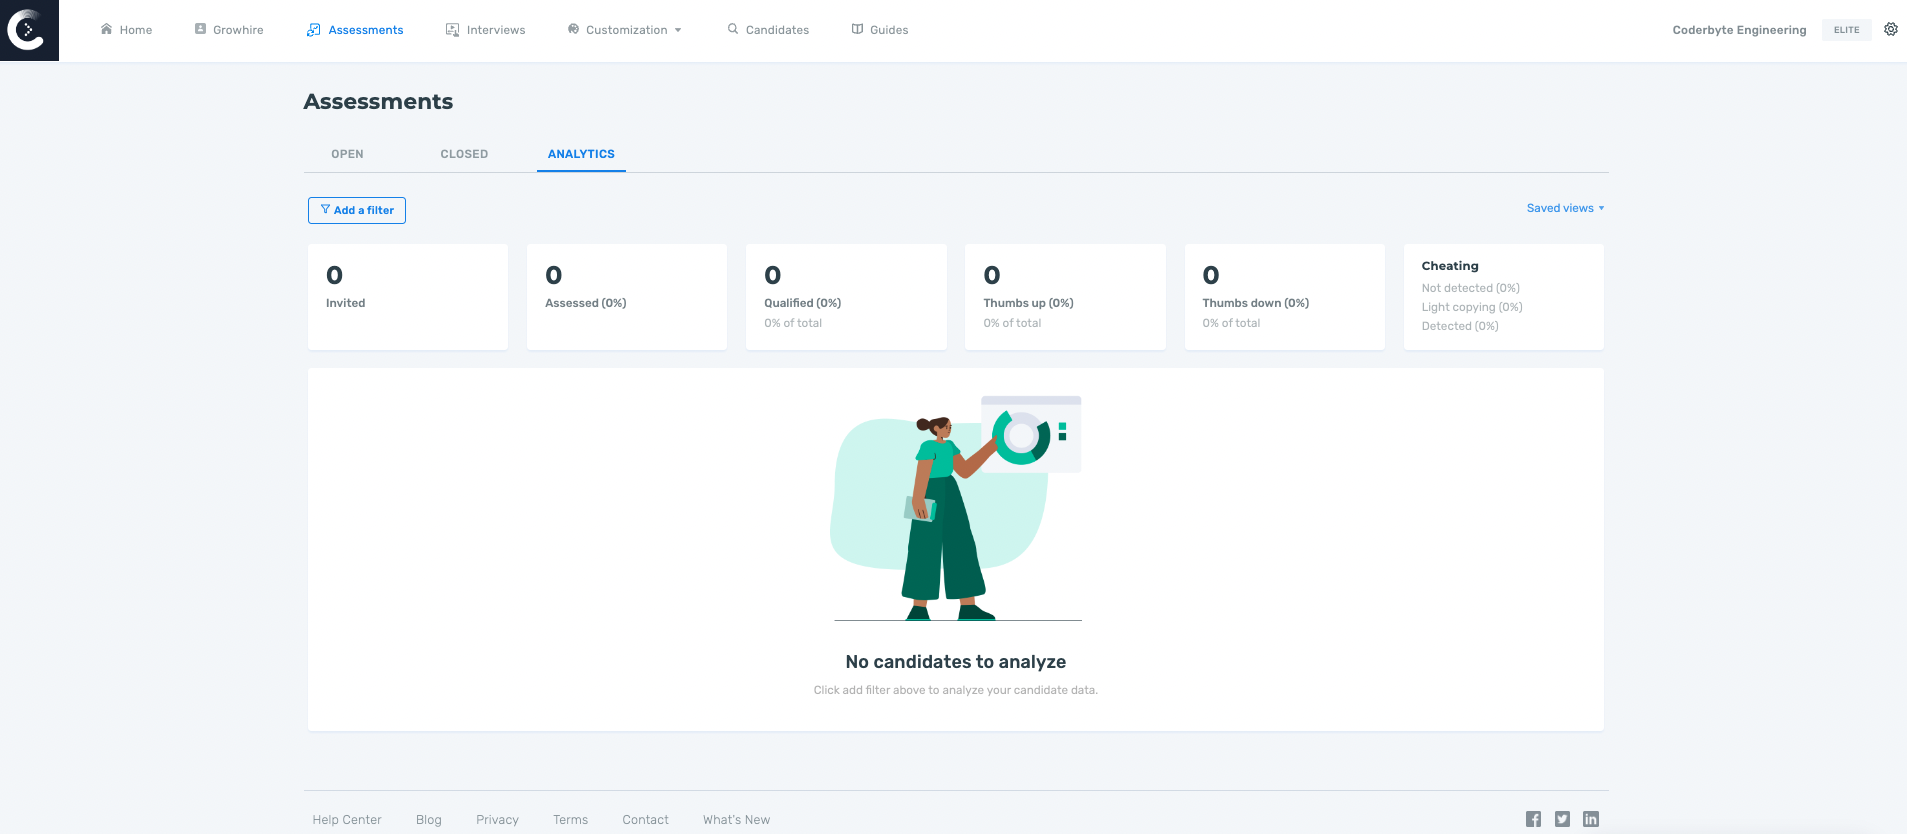
Task: Open the LinkedIn footer icon
Action: (x=1591, y=819)
